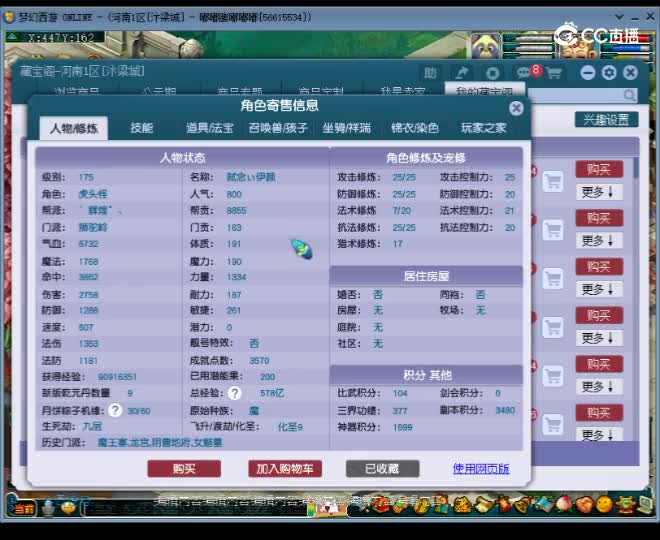660x540 pixels.
Task: Open the 藏宝阁 settings gear icon
Action: tap(609, 73)
